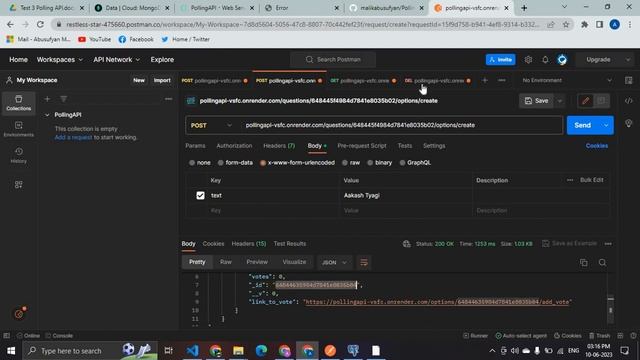Open File Explorer from taskbar
This screenshot has height=360, width=640.
click(x=238, y=350)
